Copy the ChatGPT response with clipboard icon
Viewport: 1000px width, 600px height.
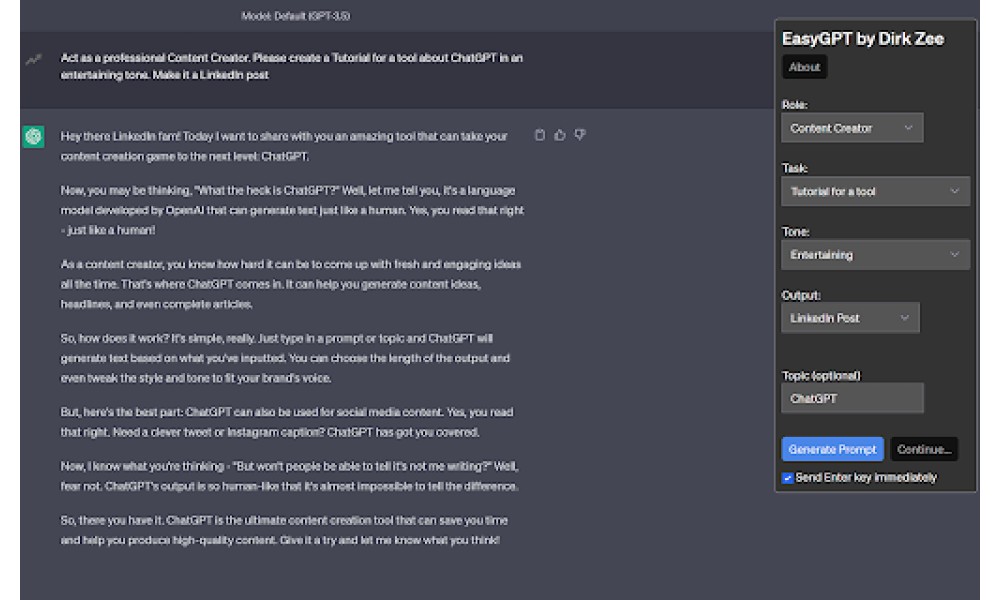tap(540, 135)
